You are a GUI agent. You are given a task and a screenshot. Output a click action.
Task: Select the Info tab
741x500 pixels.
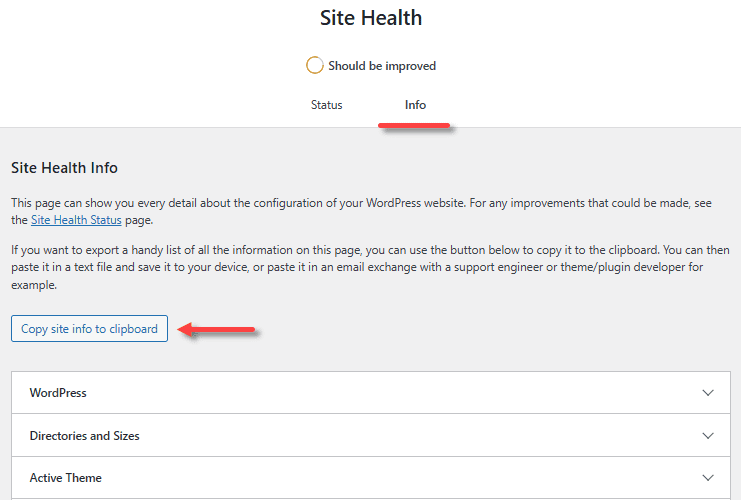point(415,105)
